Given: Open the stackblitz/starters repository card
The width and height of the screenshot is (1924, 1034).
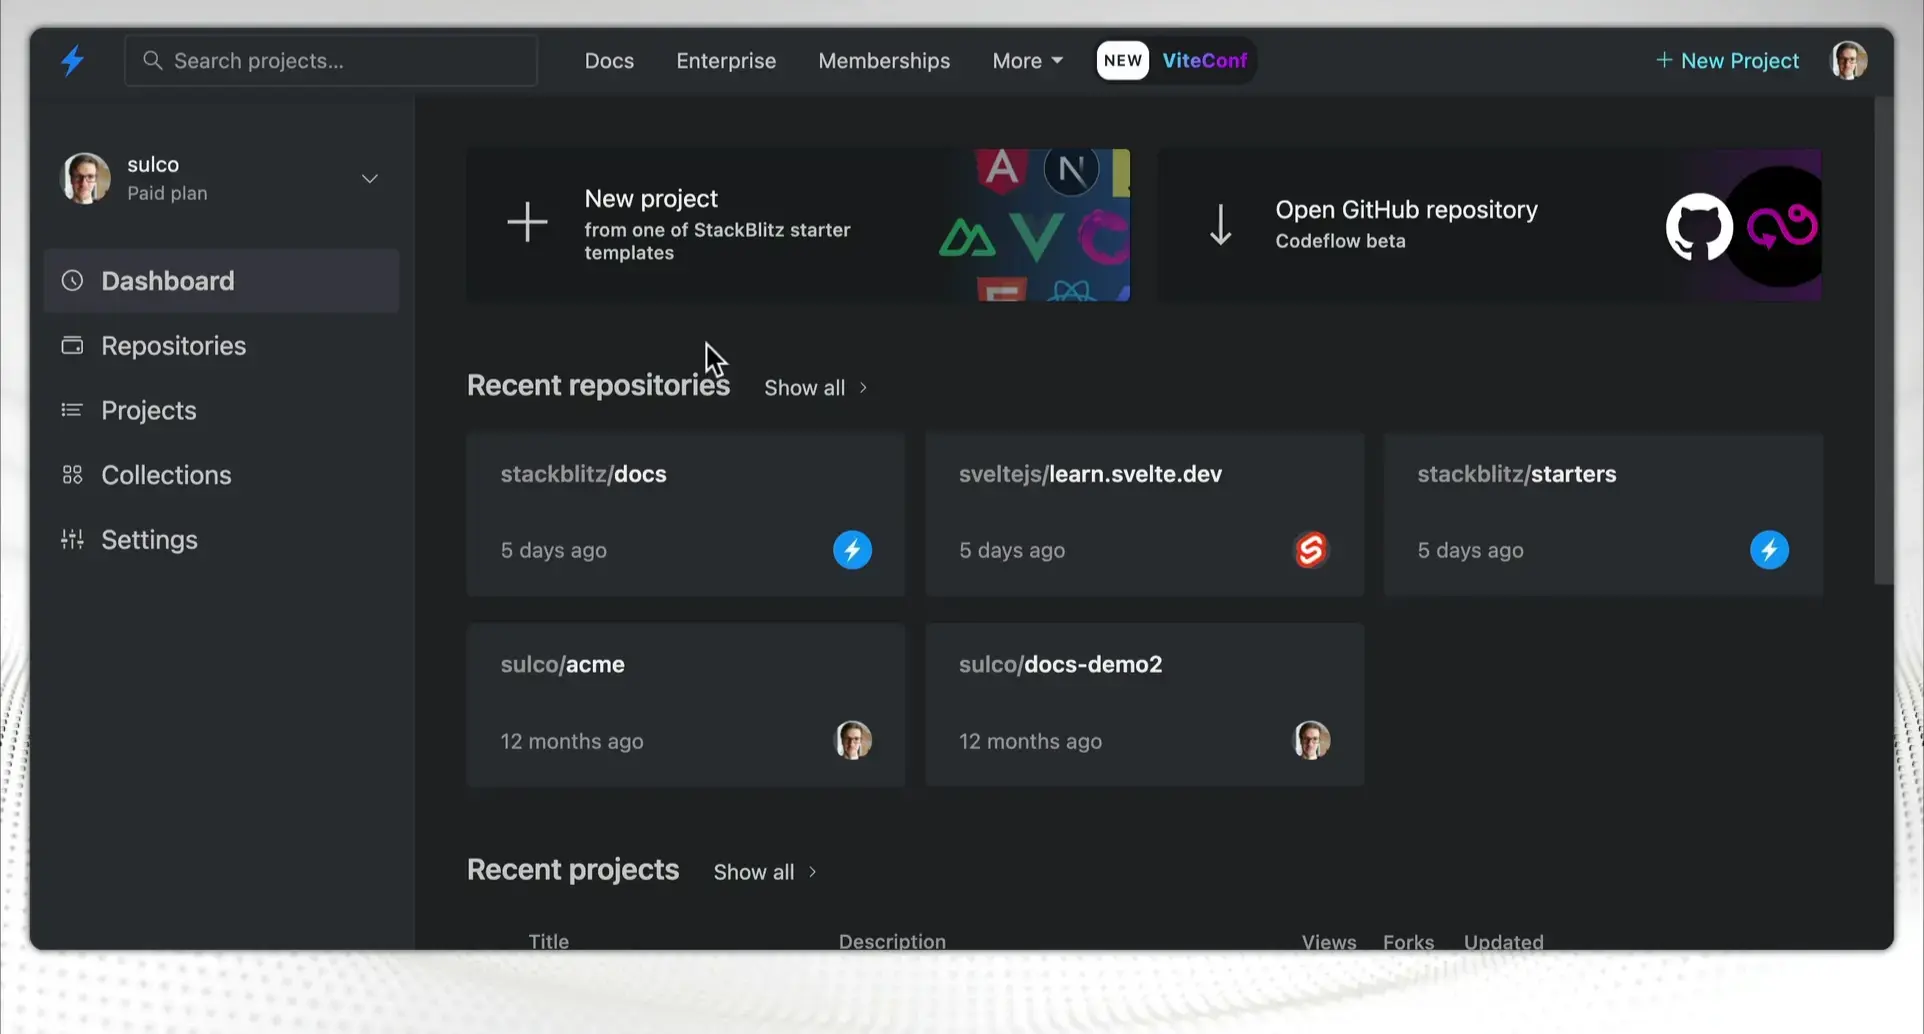Looking at the screenshot, I should 1603,514.
